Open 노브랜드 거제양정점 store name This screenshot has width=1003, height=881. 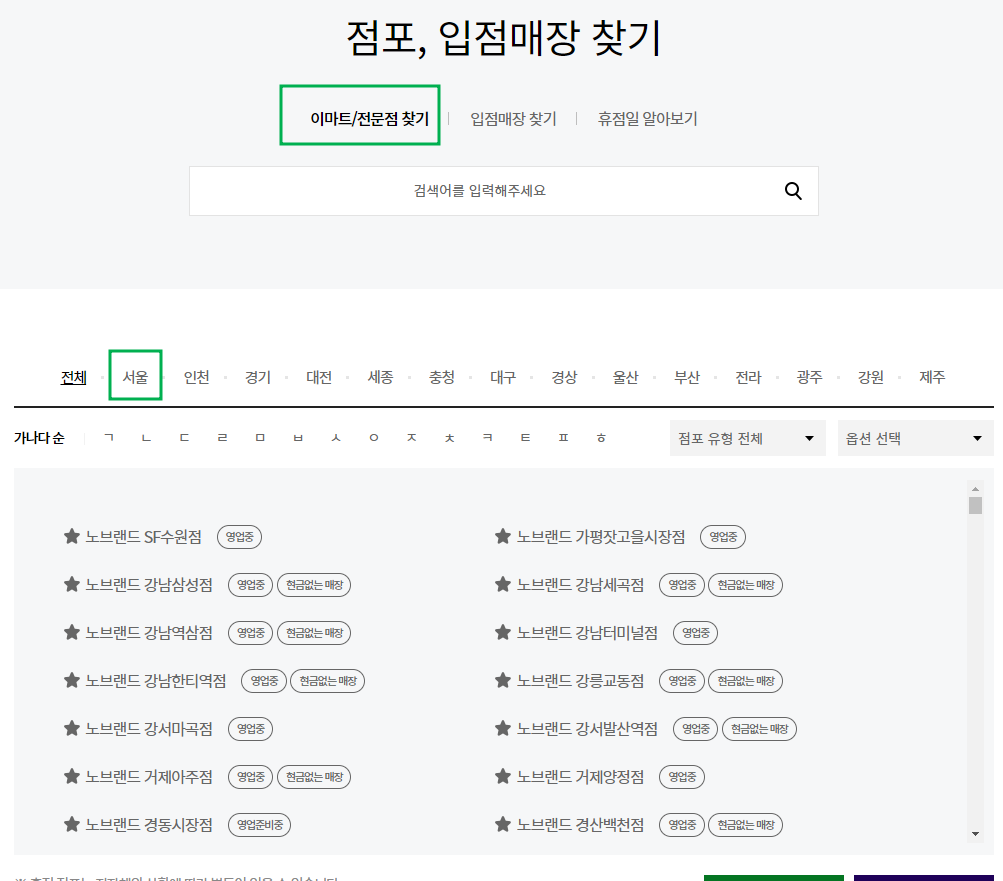580,776
